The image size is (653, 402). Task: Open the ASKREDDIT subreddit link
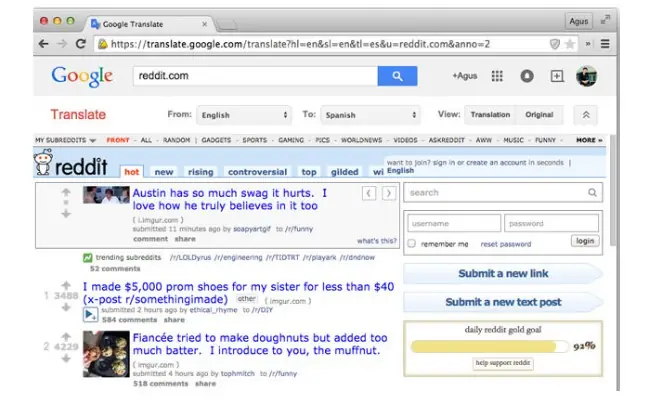pos(446,140)
